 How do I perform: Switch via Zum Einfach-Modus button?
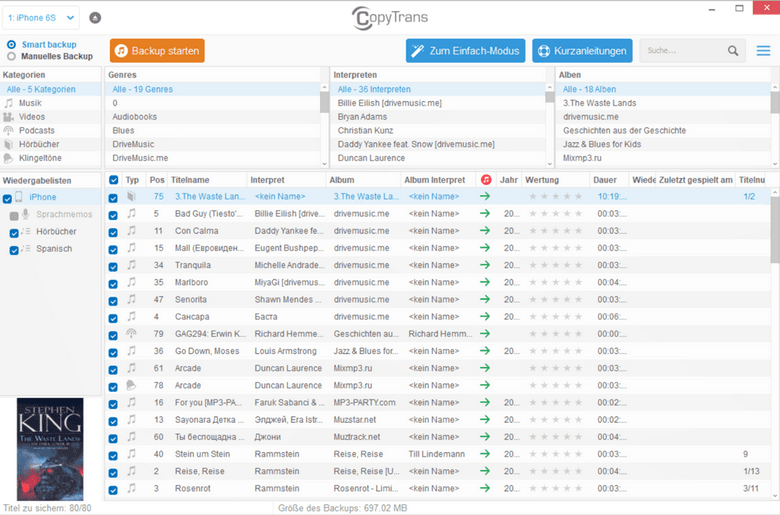click(465, 51)
